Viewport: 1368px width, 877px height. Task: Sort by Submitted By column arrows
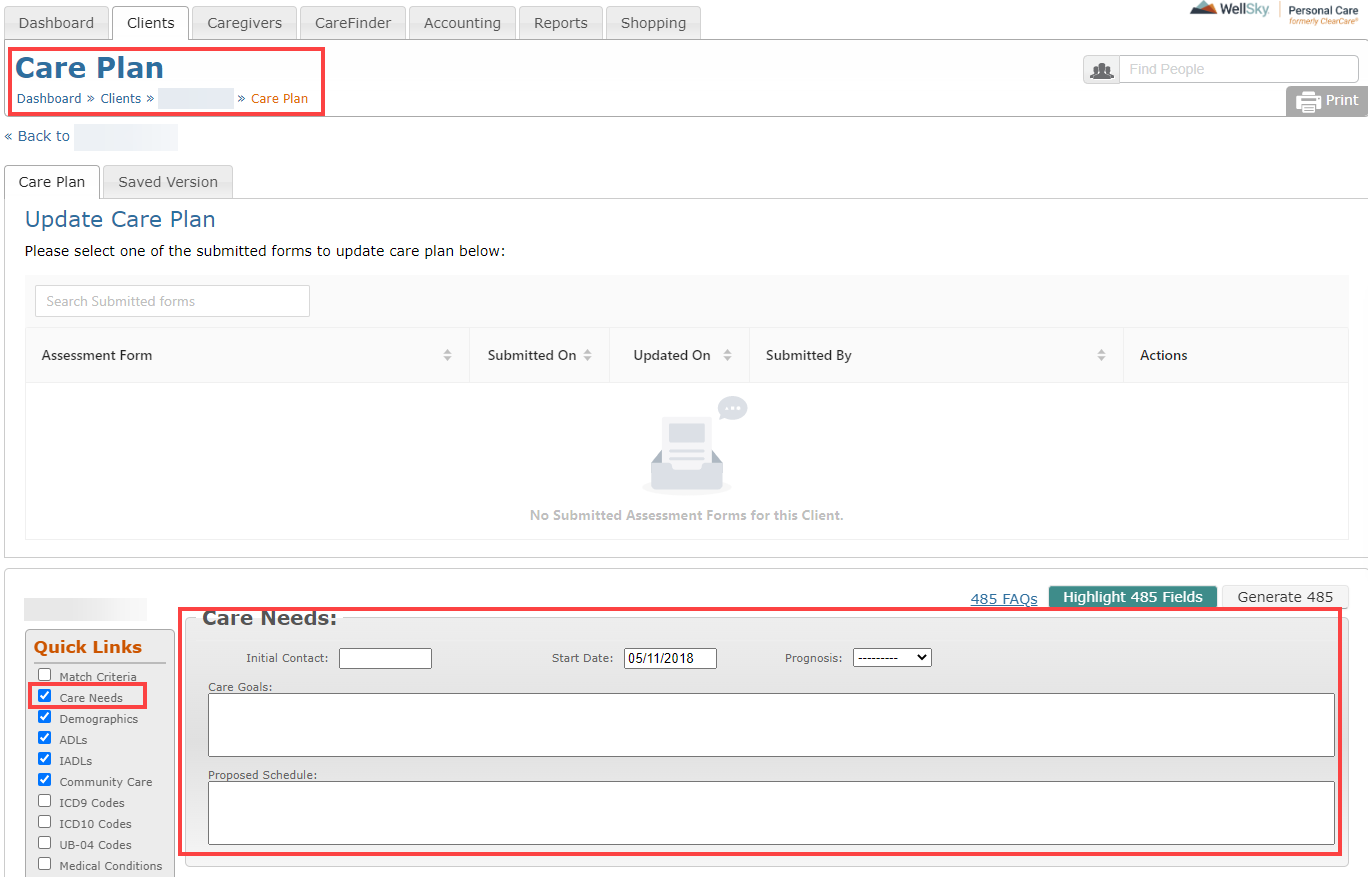[1101, 355]
